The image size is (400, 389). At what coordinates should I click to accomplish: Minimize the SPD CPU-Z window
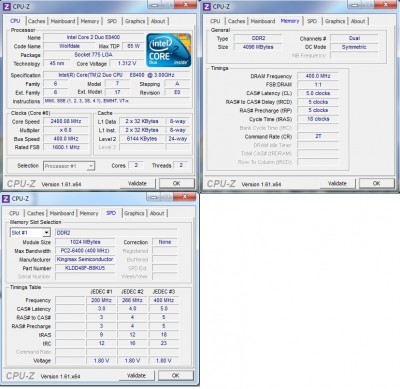[x=154, y=197]
